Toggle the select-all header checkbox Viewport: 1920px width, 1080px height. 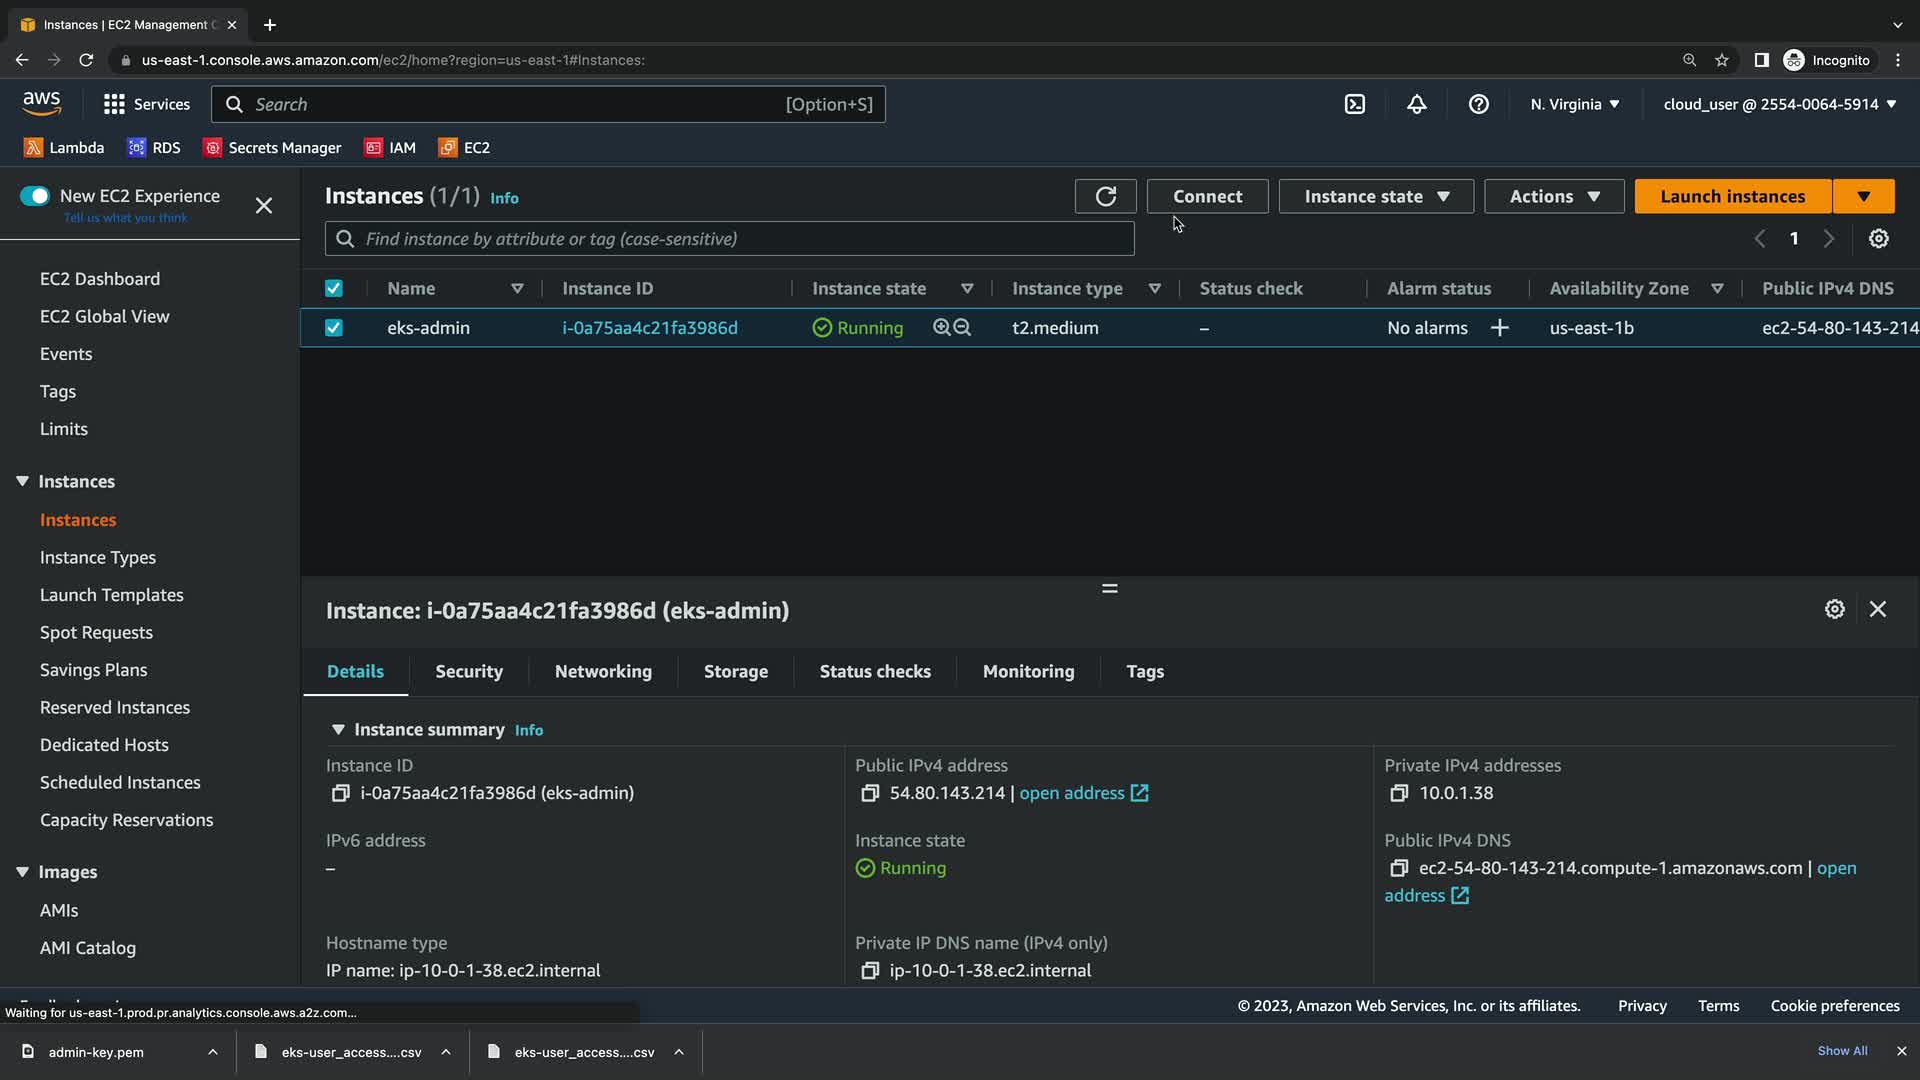coord(334,289)
